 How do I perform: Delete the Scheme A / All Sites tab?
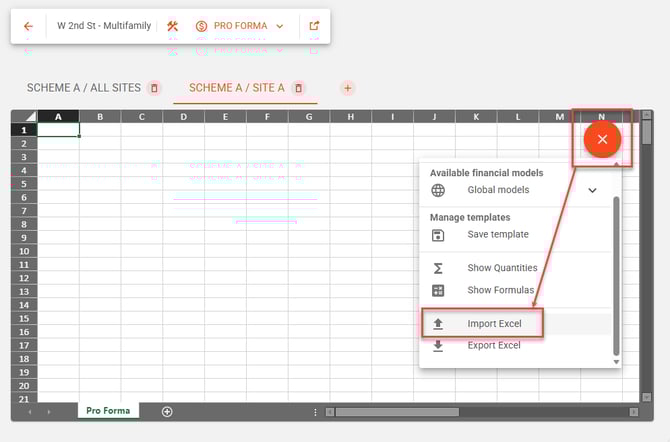tap(153, 88)
